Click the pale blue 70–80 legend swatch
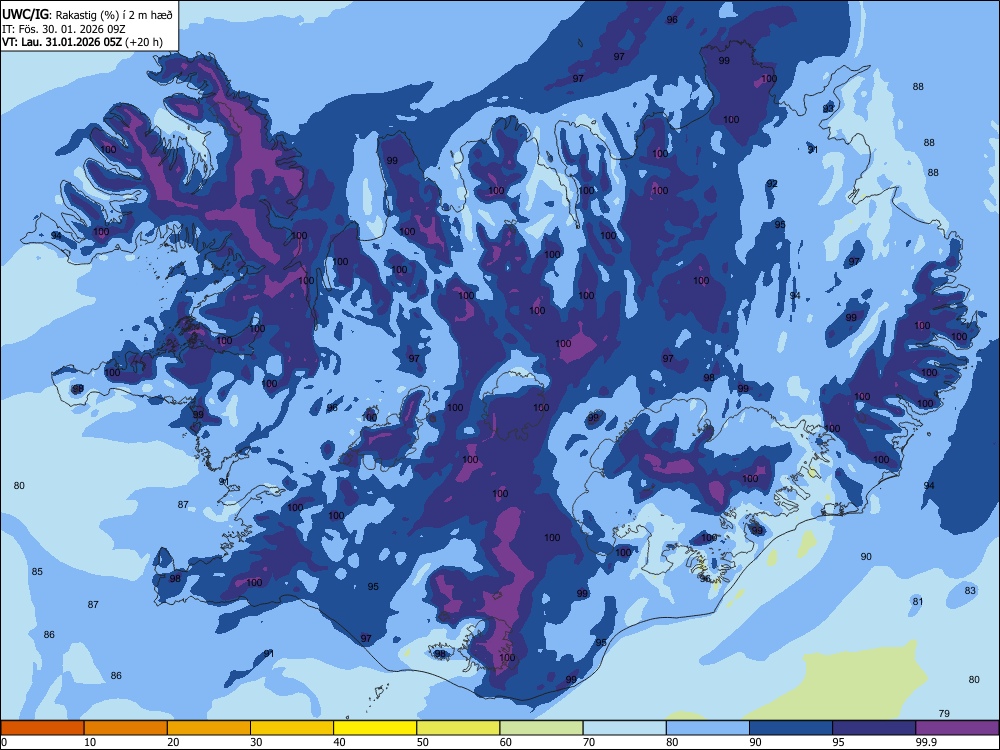The width and height of the screenshot is (1000, 750). (624, 728)
